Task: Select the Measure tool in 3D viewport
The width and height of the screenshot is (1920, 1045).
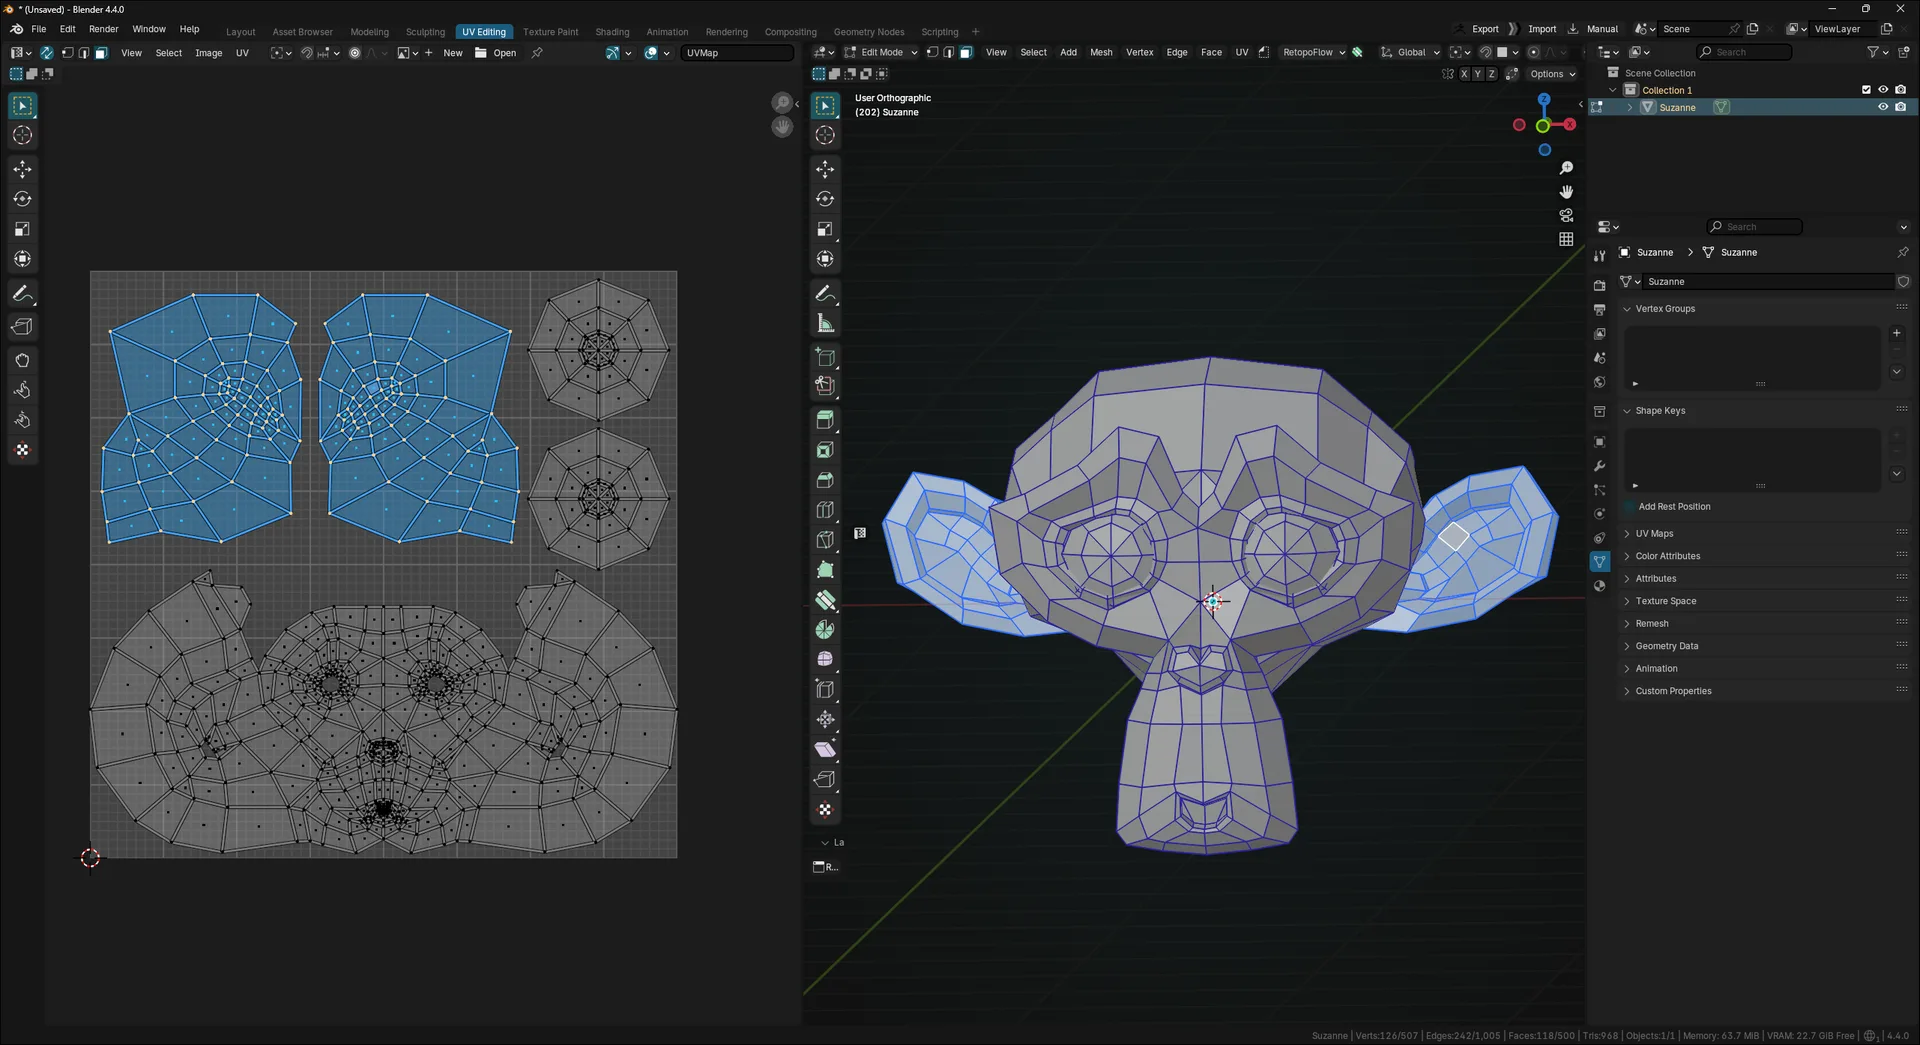Action: (825, 323)
